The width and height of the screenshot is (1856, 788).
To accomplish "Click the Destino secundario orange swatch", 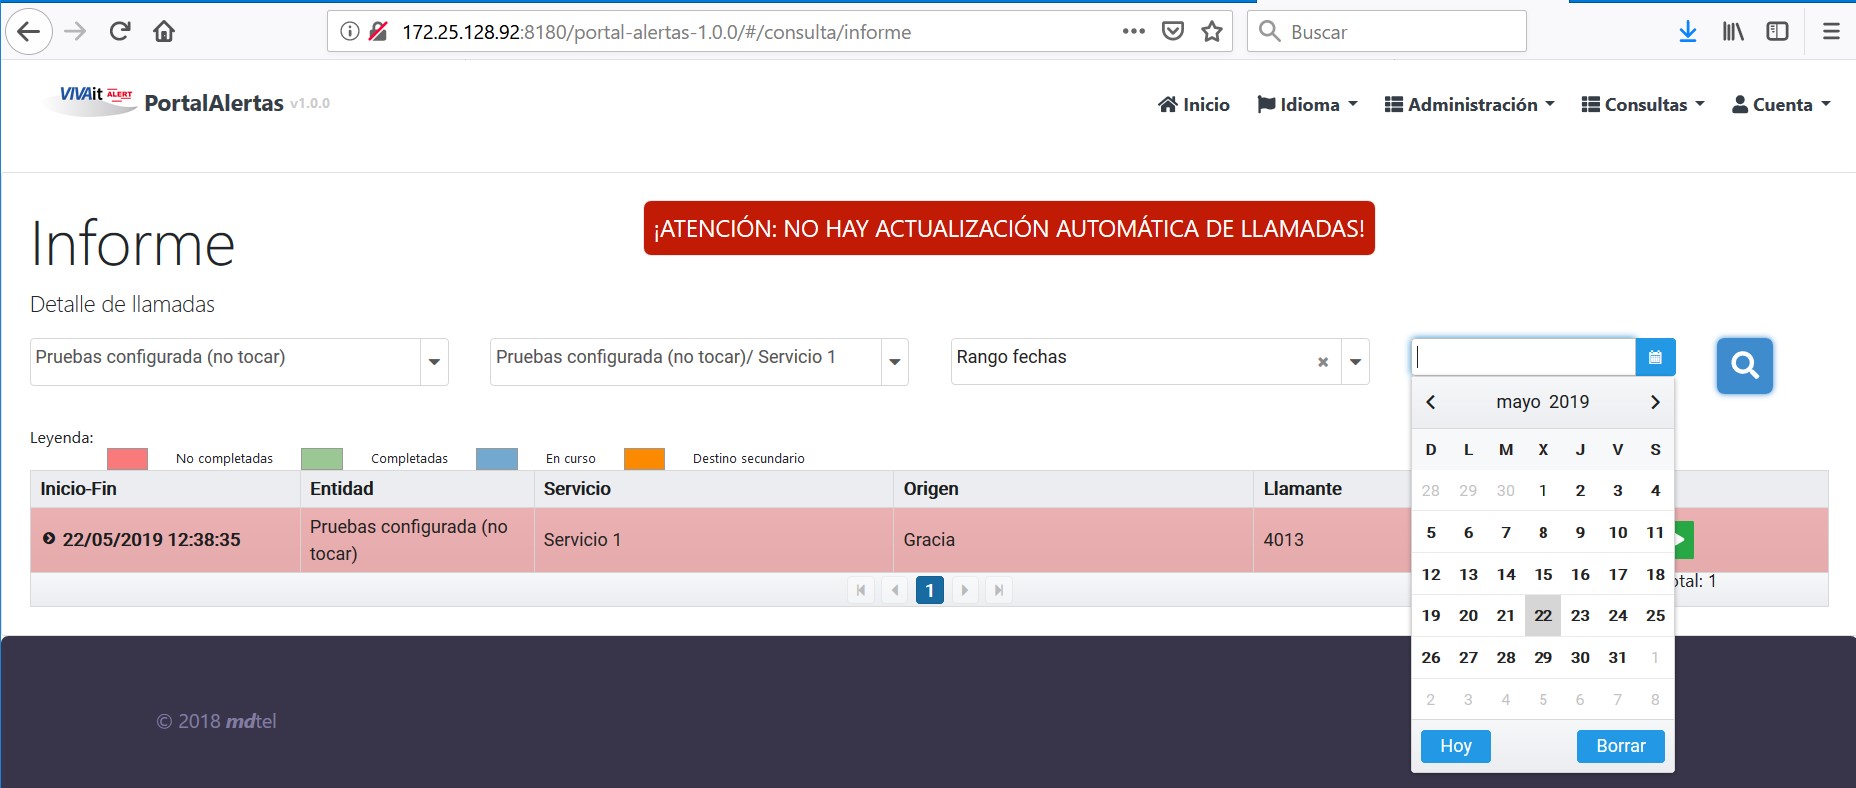I will 644,458.
